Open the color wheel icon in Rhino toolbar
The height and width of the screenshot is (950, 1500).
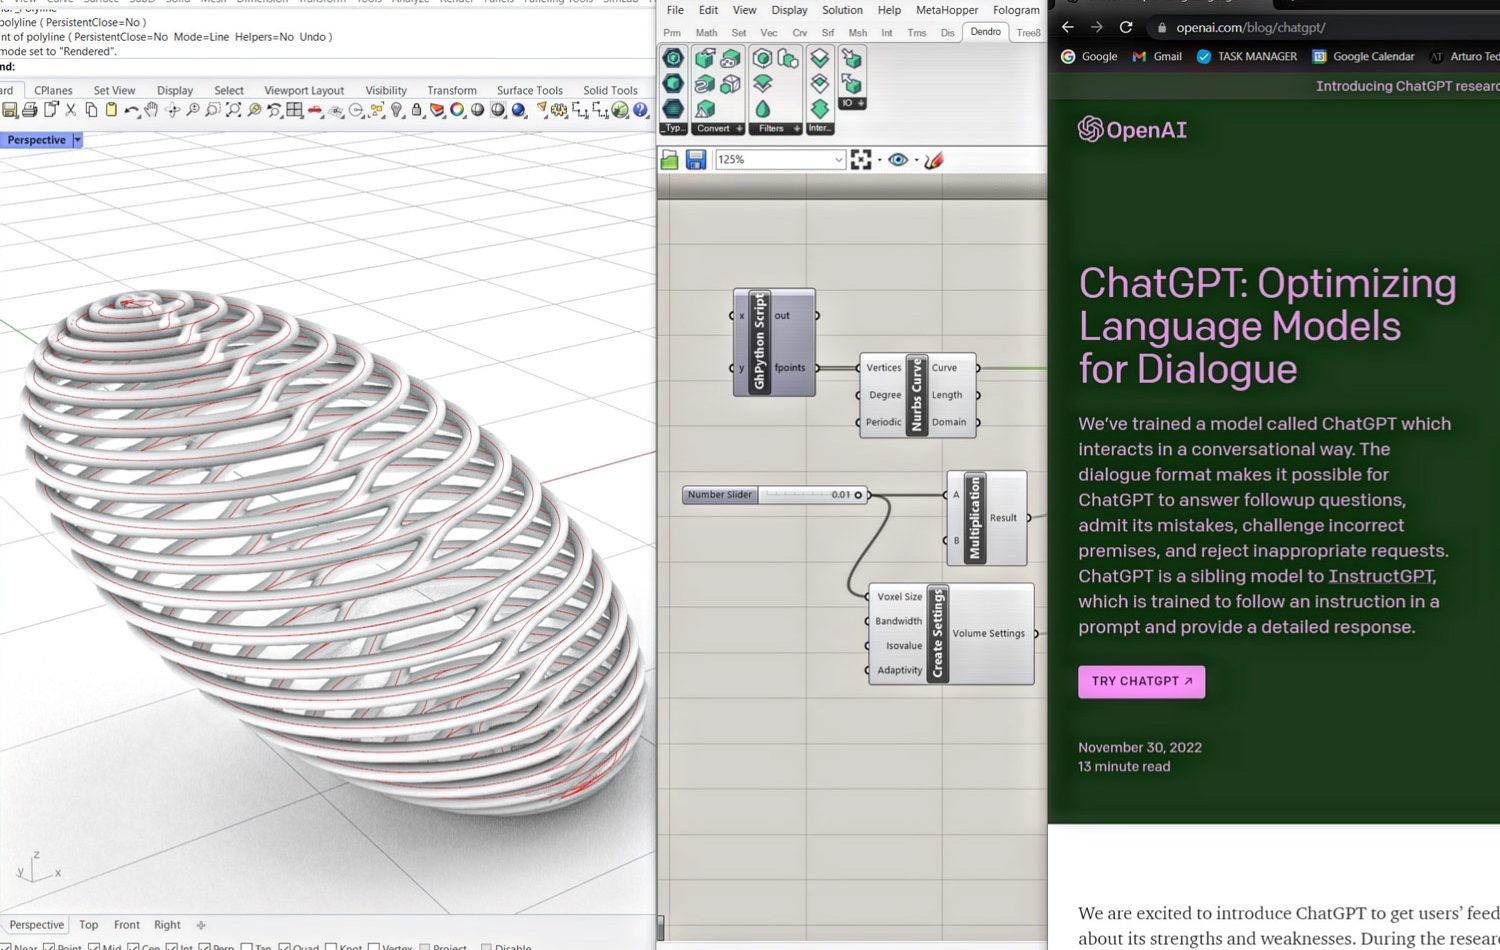(457, 110)
